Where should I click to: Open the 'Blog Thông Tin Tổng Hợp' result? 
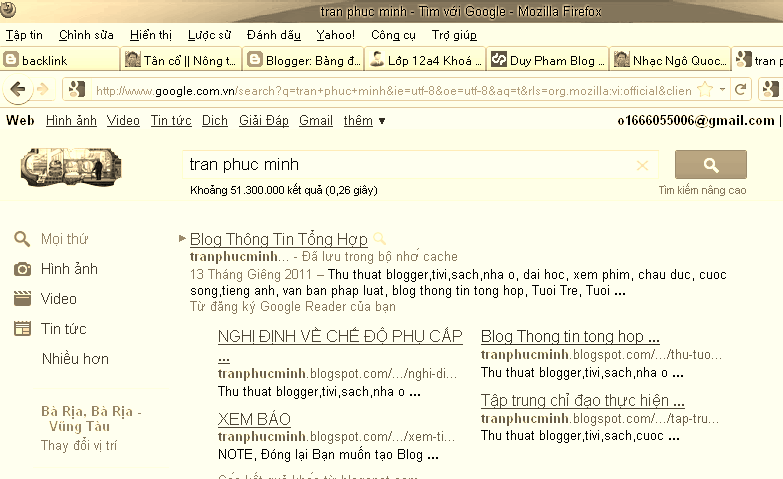click(x=279, y=239)
